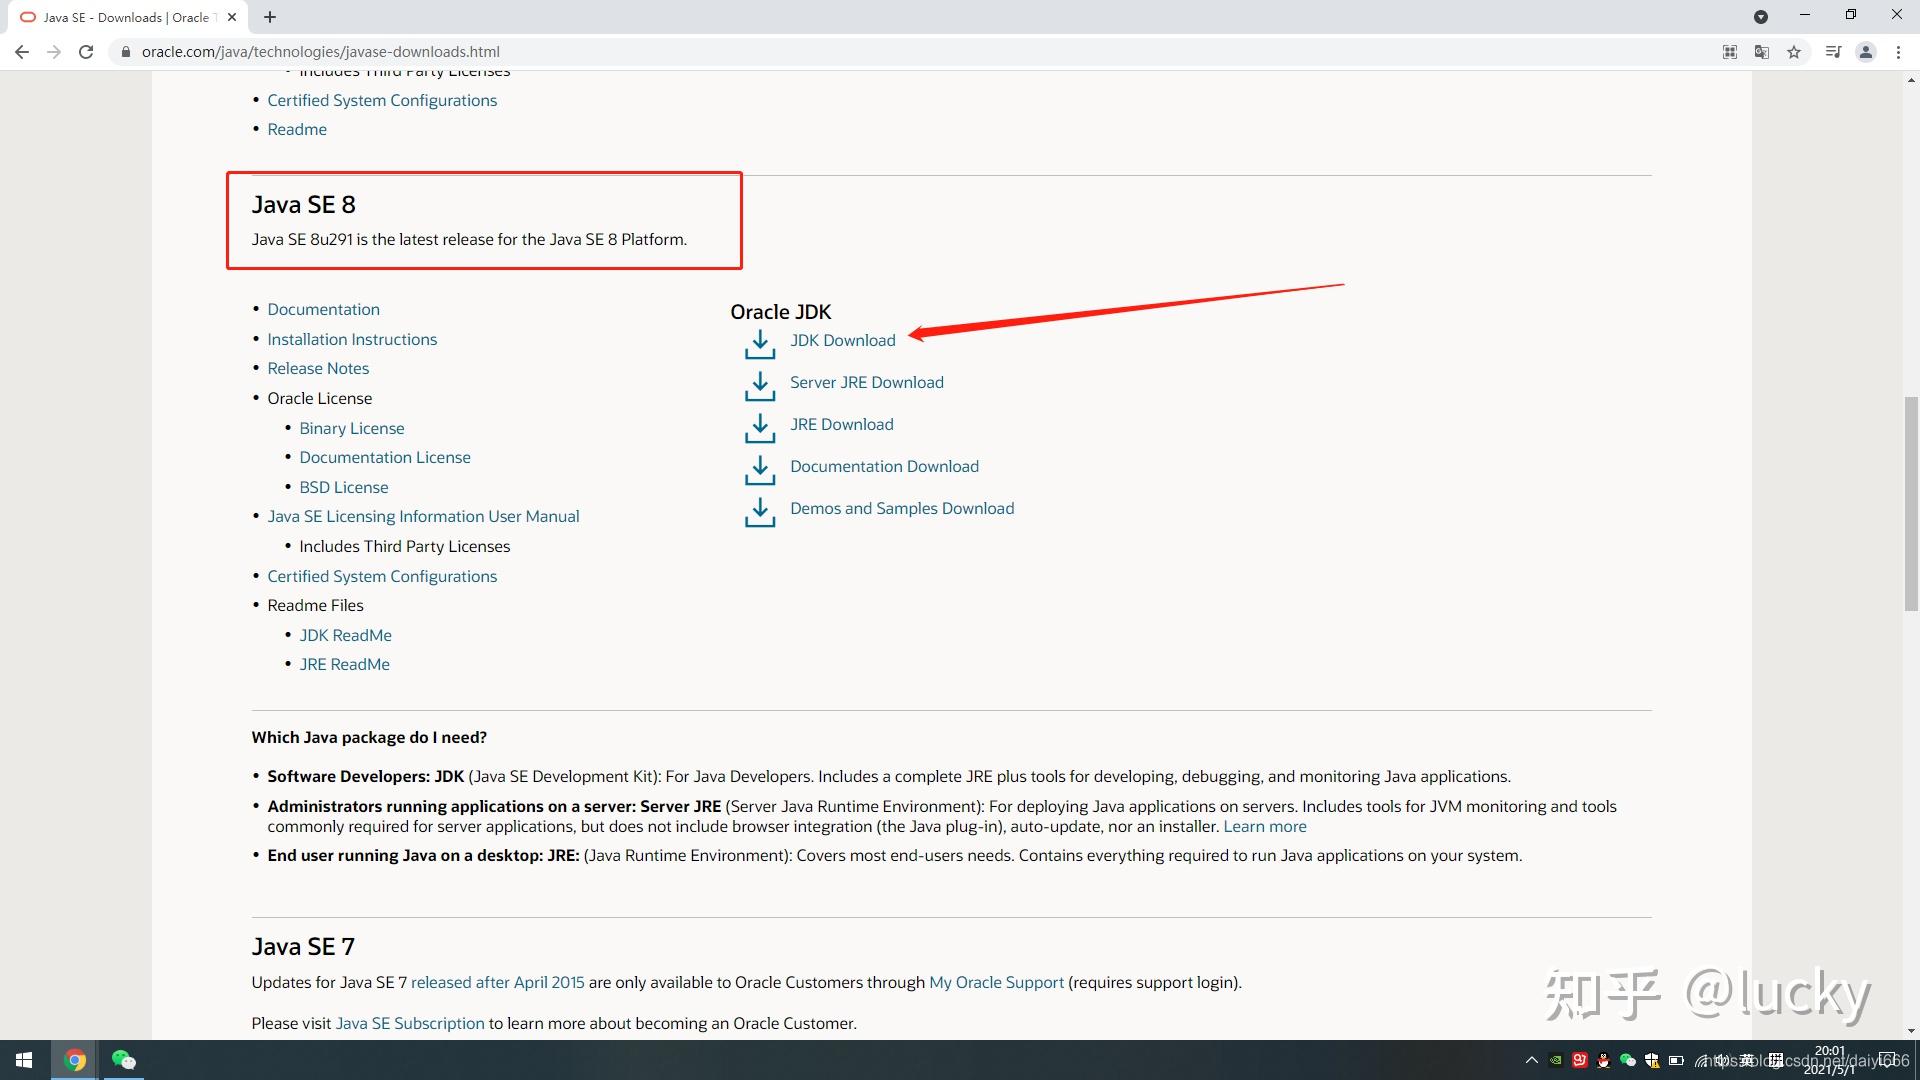Expand hidden system tray icons chevron
Viewport: 1920px width, 1080px height.
tap(1532, 1060)
